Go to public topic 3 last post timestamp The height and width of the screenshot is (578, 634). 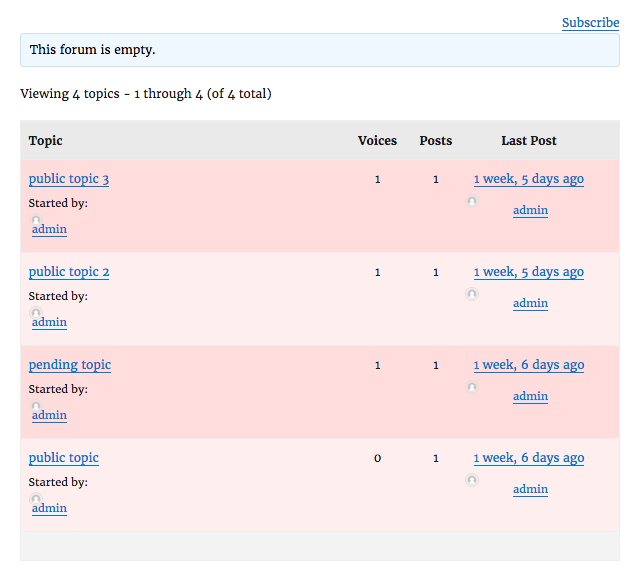(x=529, y=179)
